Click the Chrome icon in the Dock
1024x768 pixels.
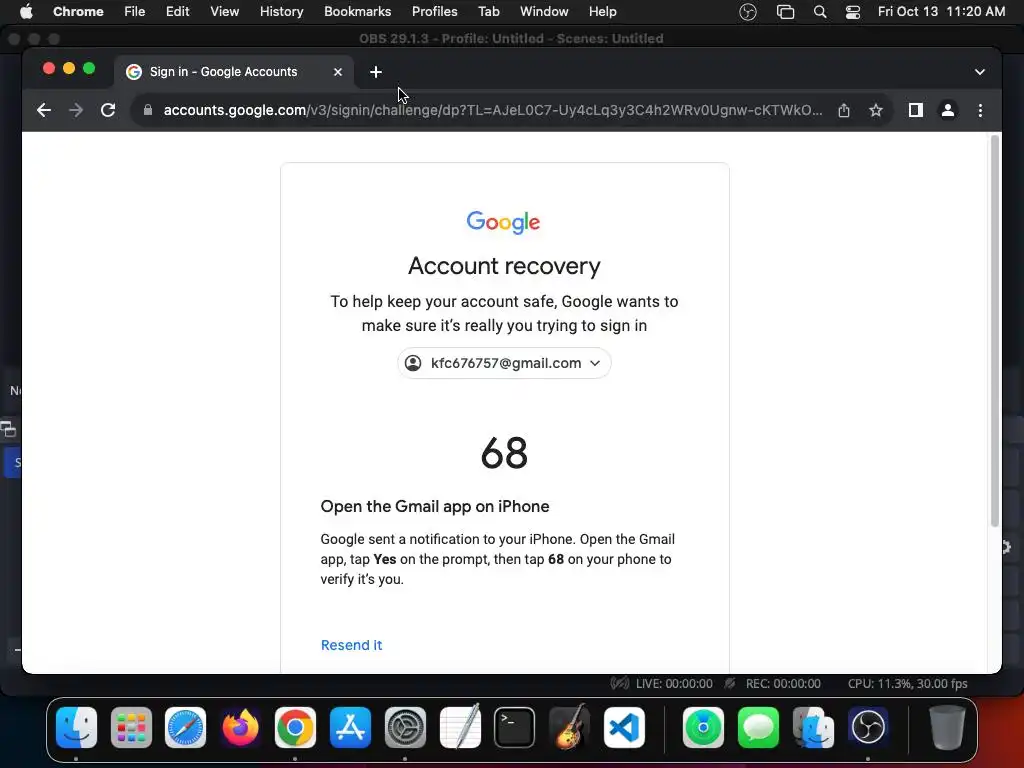point(295,727)
